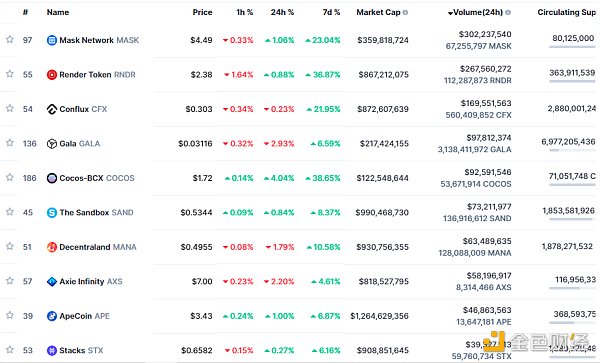Click the Gala circulating supply progress bar

pyautogui.click(x=572, y=150)
